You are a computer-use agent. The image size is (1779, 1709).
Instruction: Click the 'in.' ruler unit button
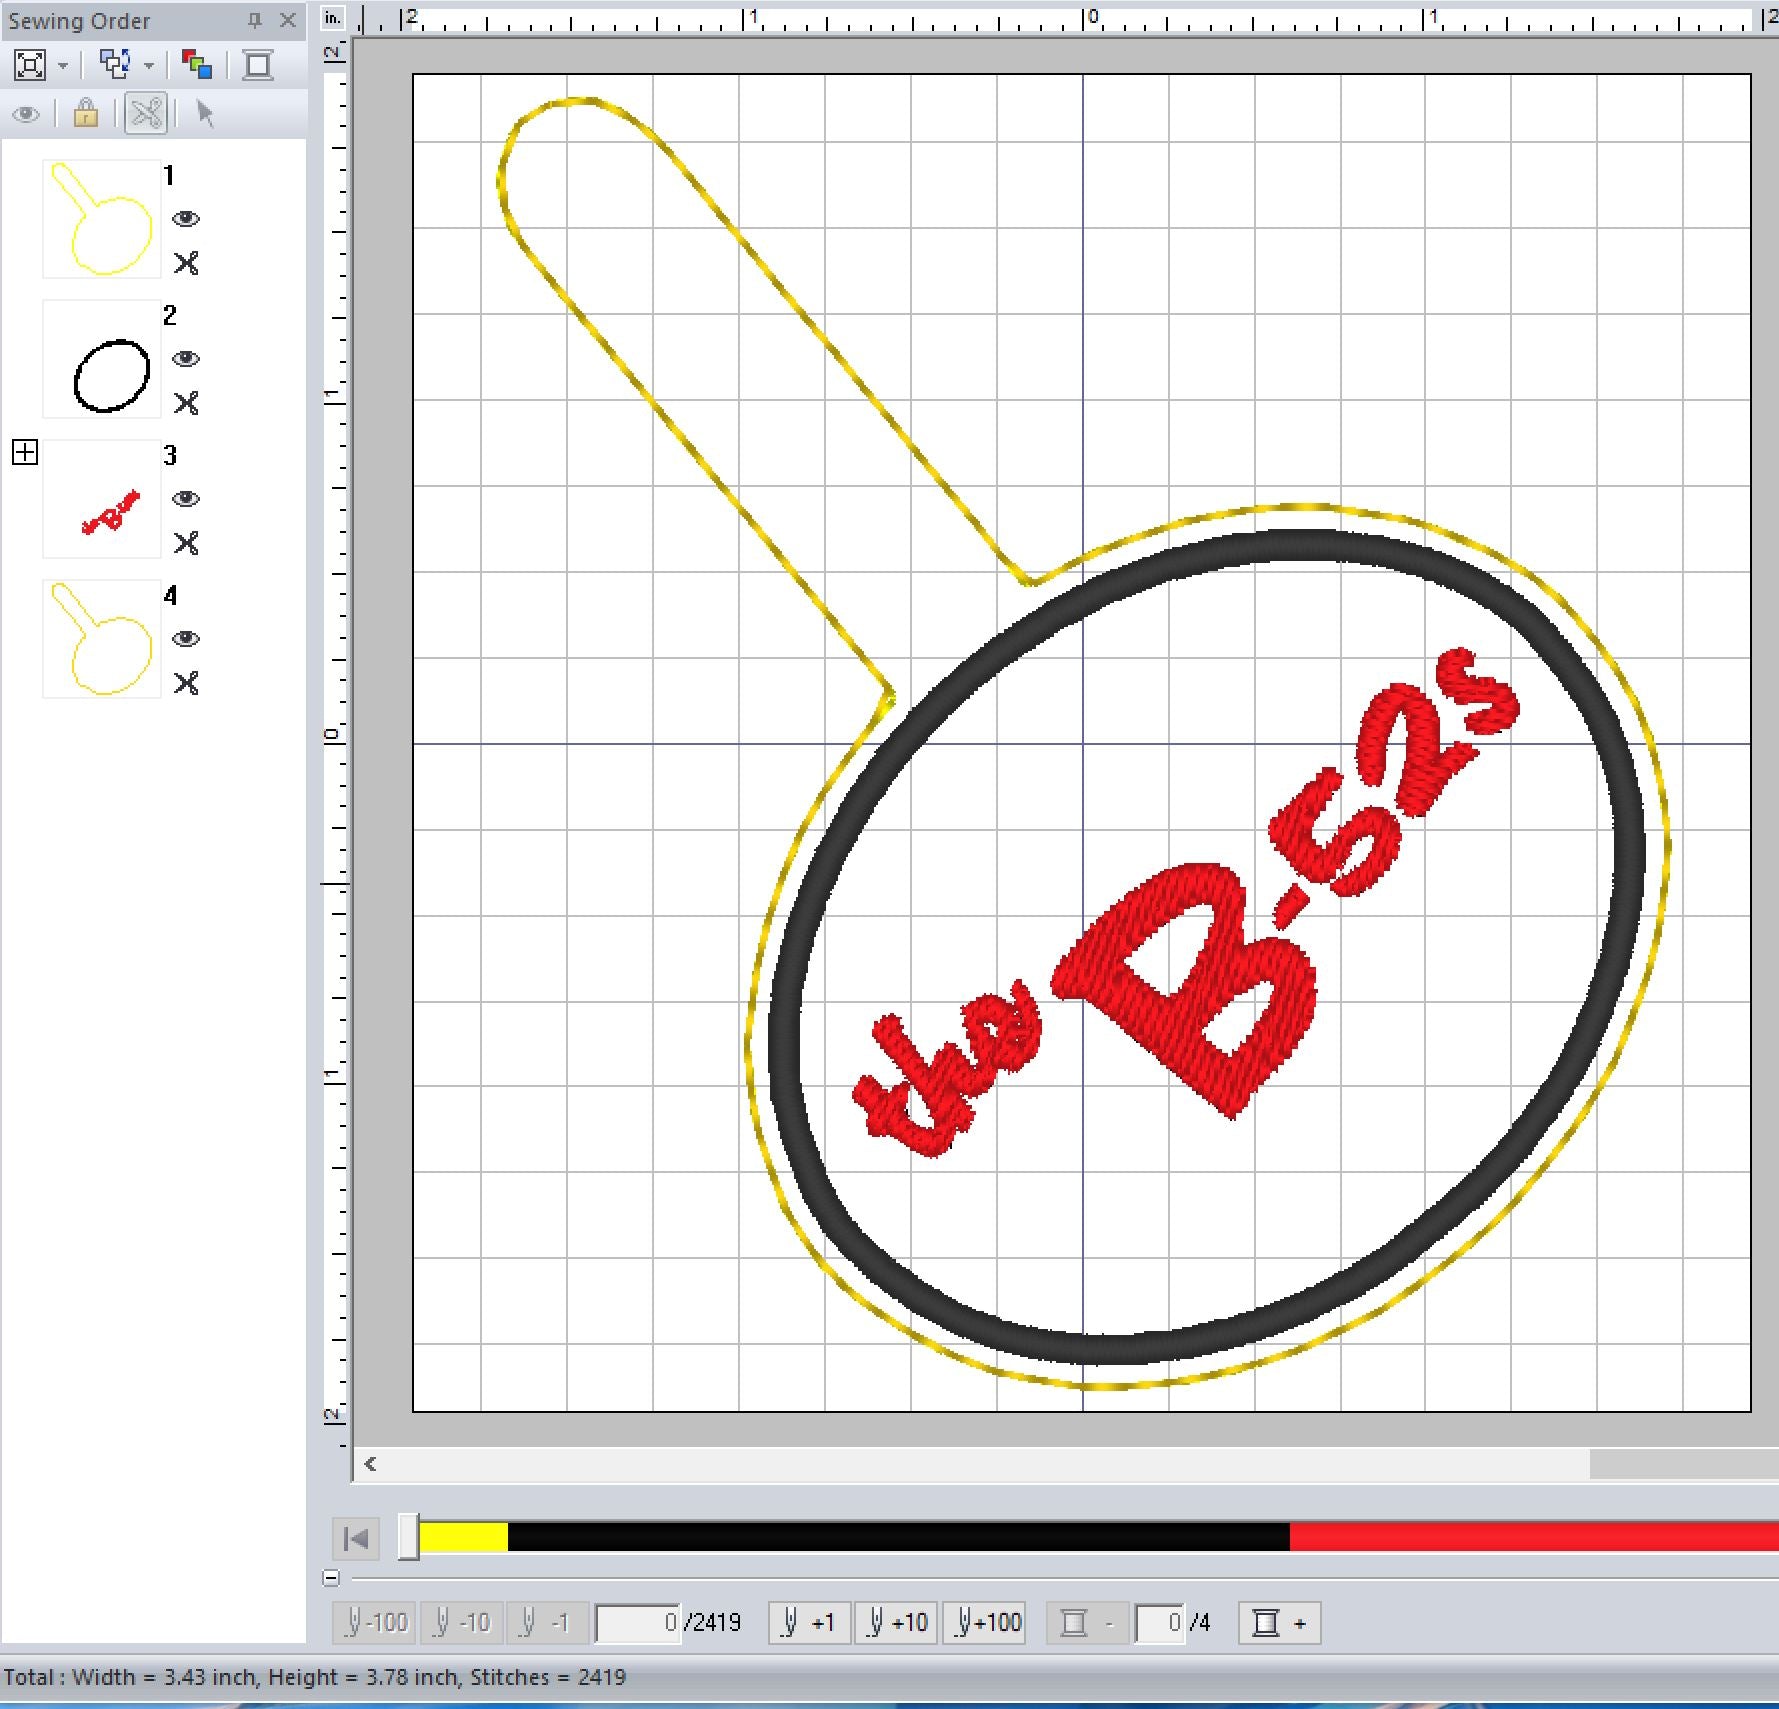coord(333,18)
